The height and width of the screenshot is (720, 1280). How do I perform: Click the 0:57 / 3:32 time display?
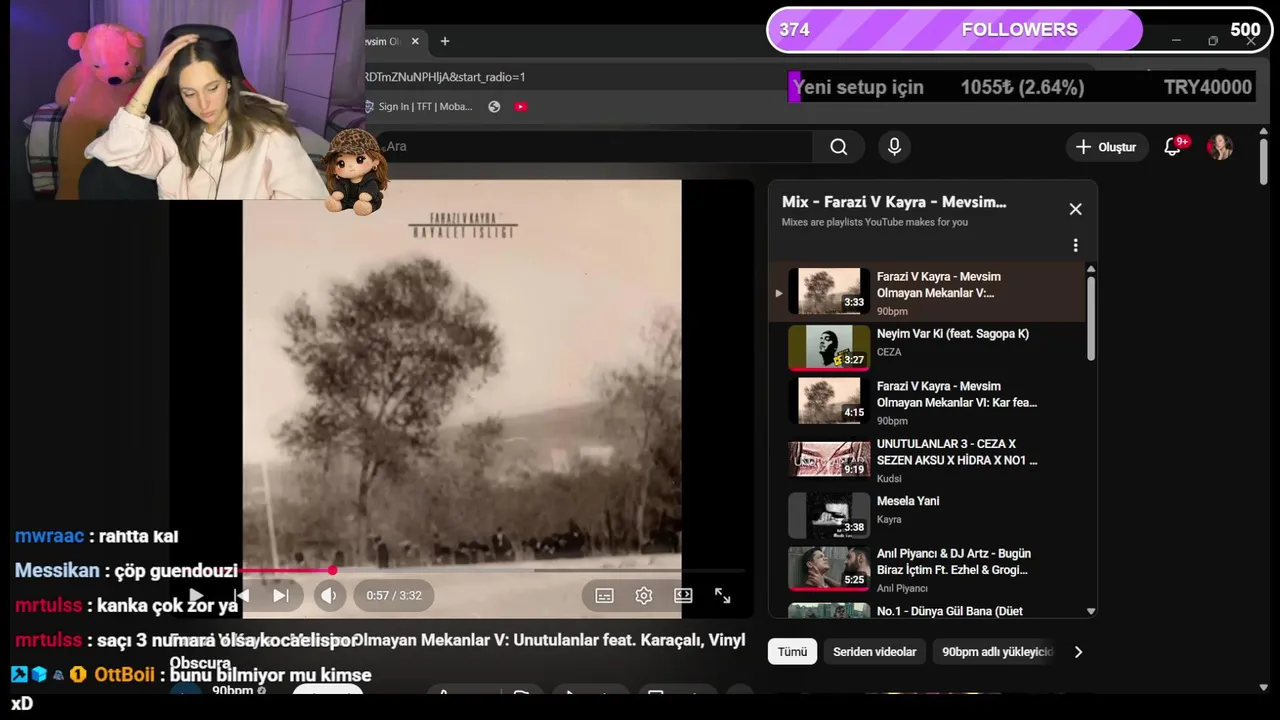coord(394,596)
